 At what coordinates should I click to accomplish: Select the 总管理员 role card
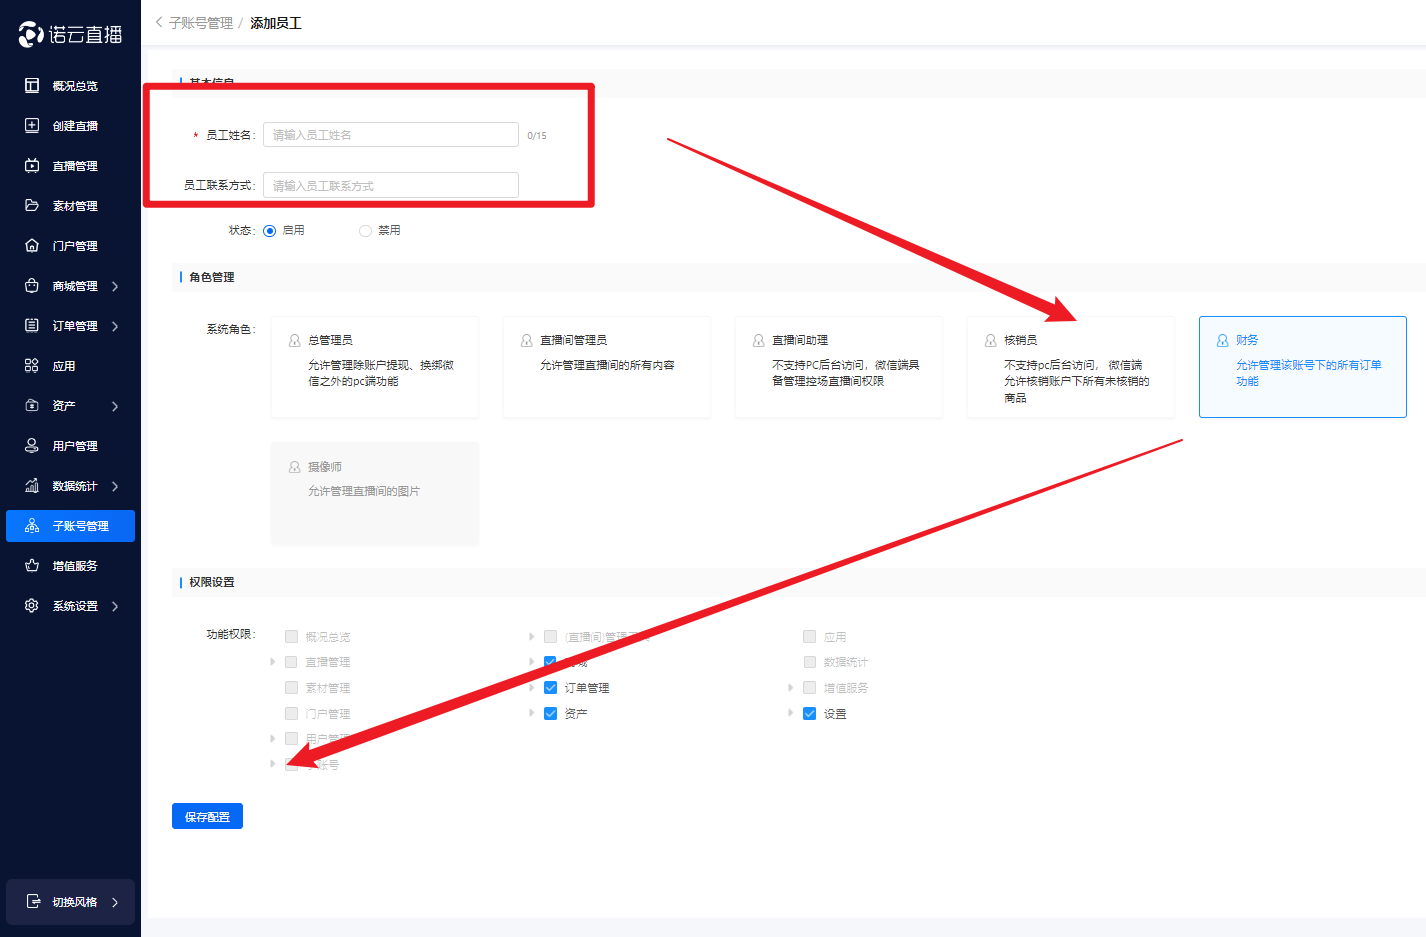[375, 366]
